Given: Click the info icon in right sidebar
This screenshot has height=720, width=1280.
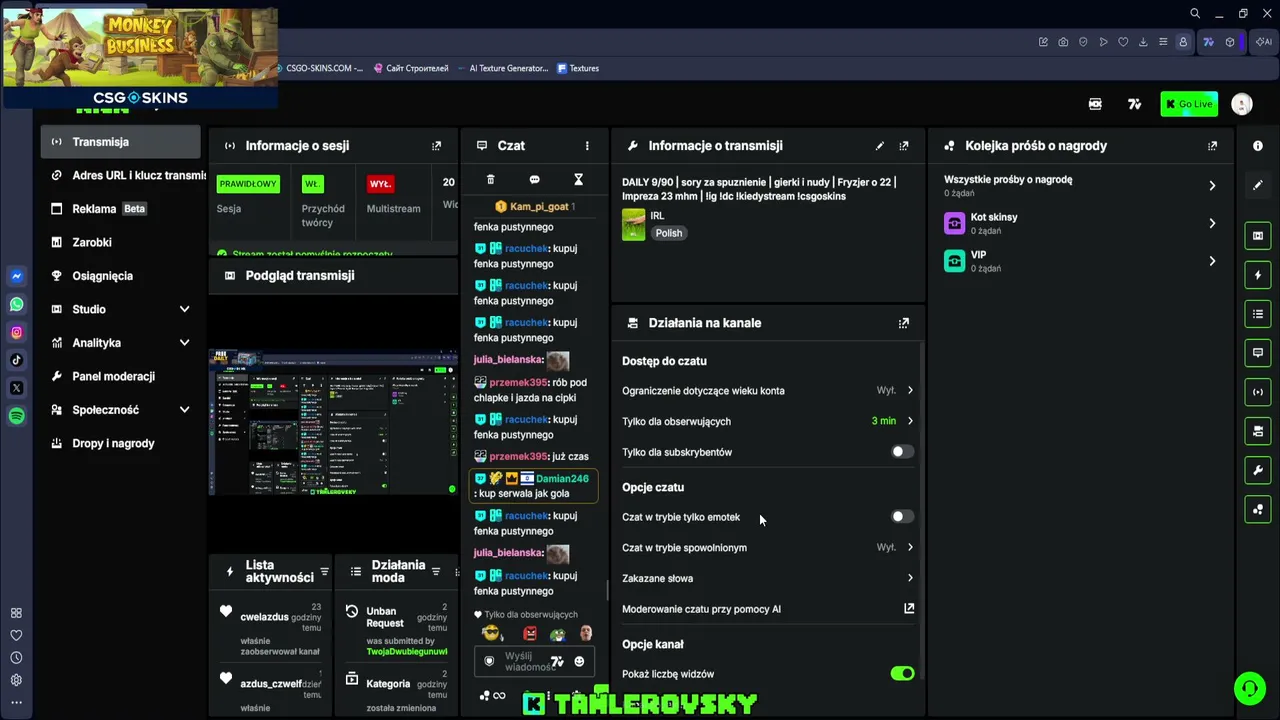Looking at the screenshot, I should click(1258, 146).
